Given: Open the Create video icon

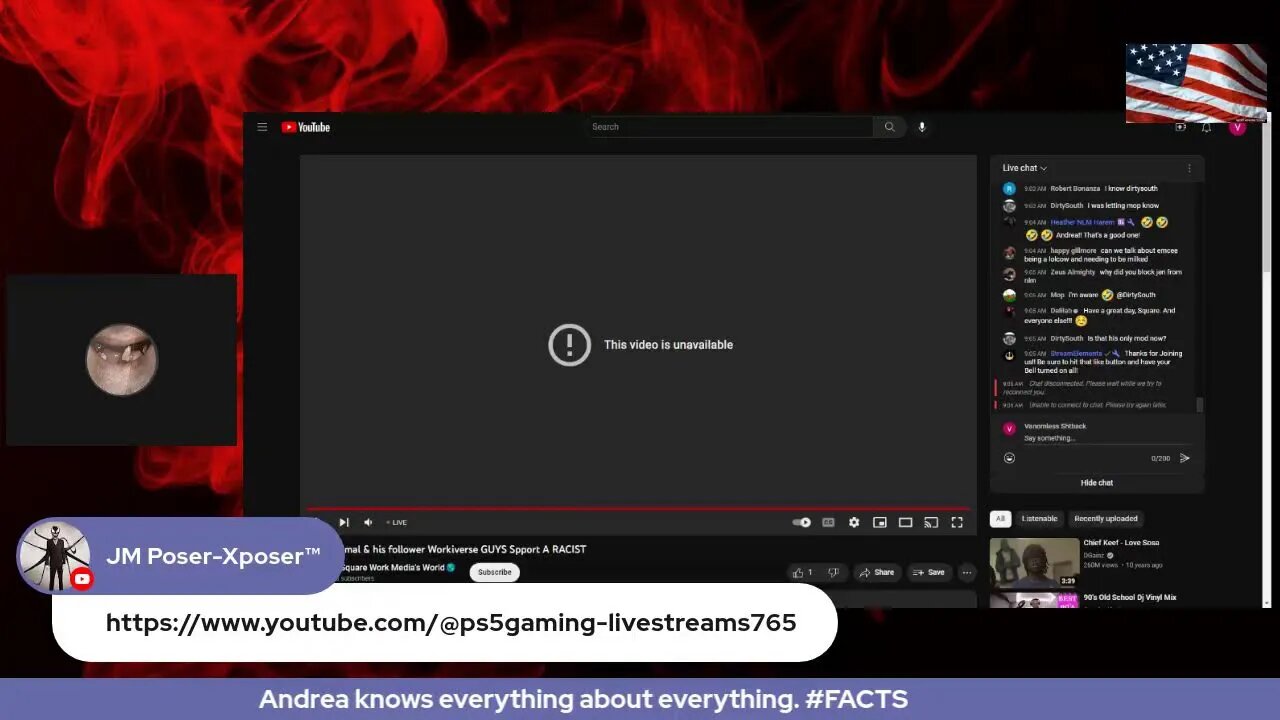Looking at the screenshot, I should [x=1180, y=127].
